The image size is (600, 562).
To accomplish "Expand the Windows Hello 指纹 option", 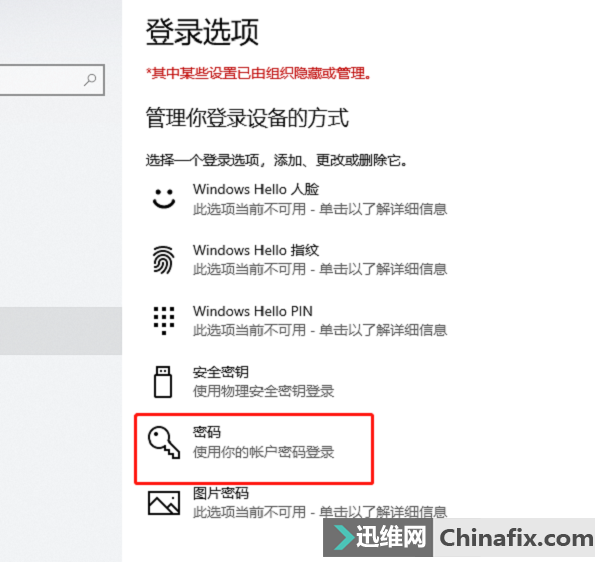I will 298,260.
